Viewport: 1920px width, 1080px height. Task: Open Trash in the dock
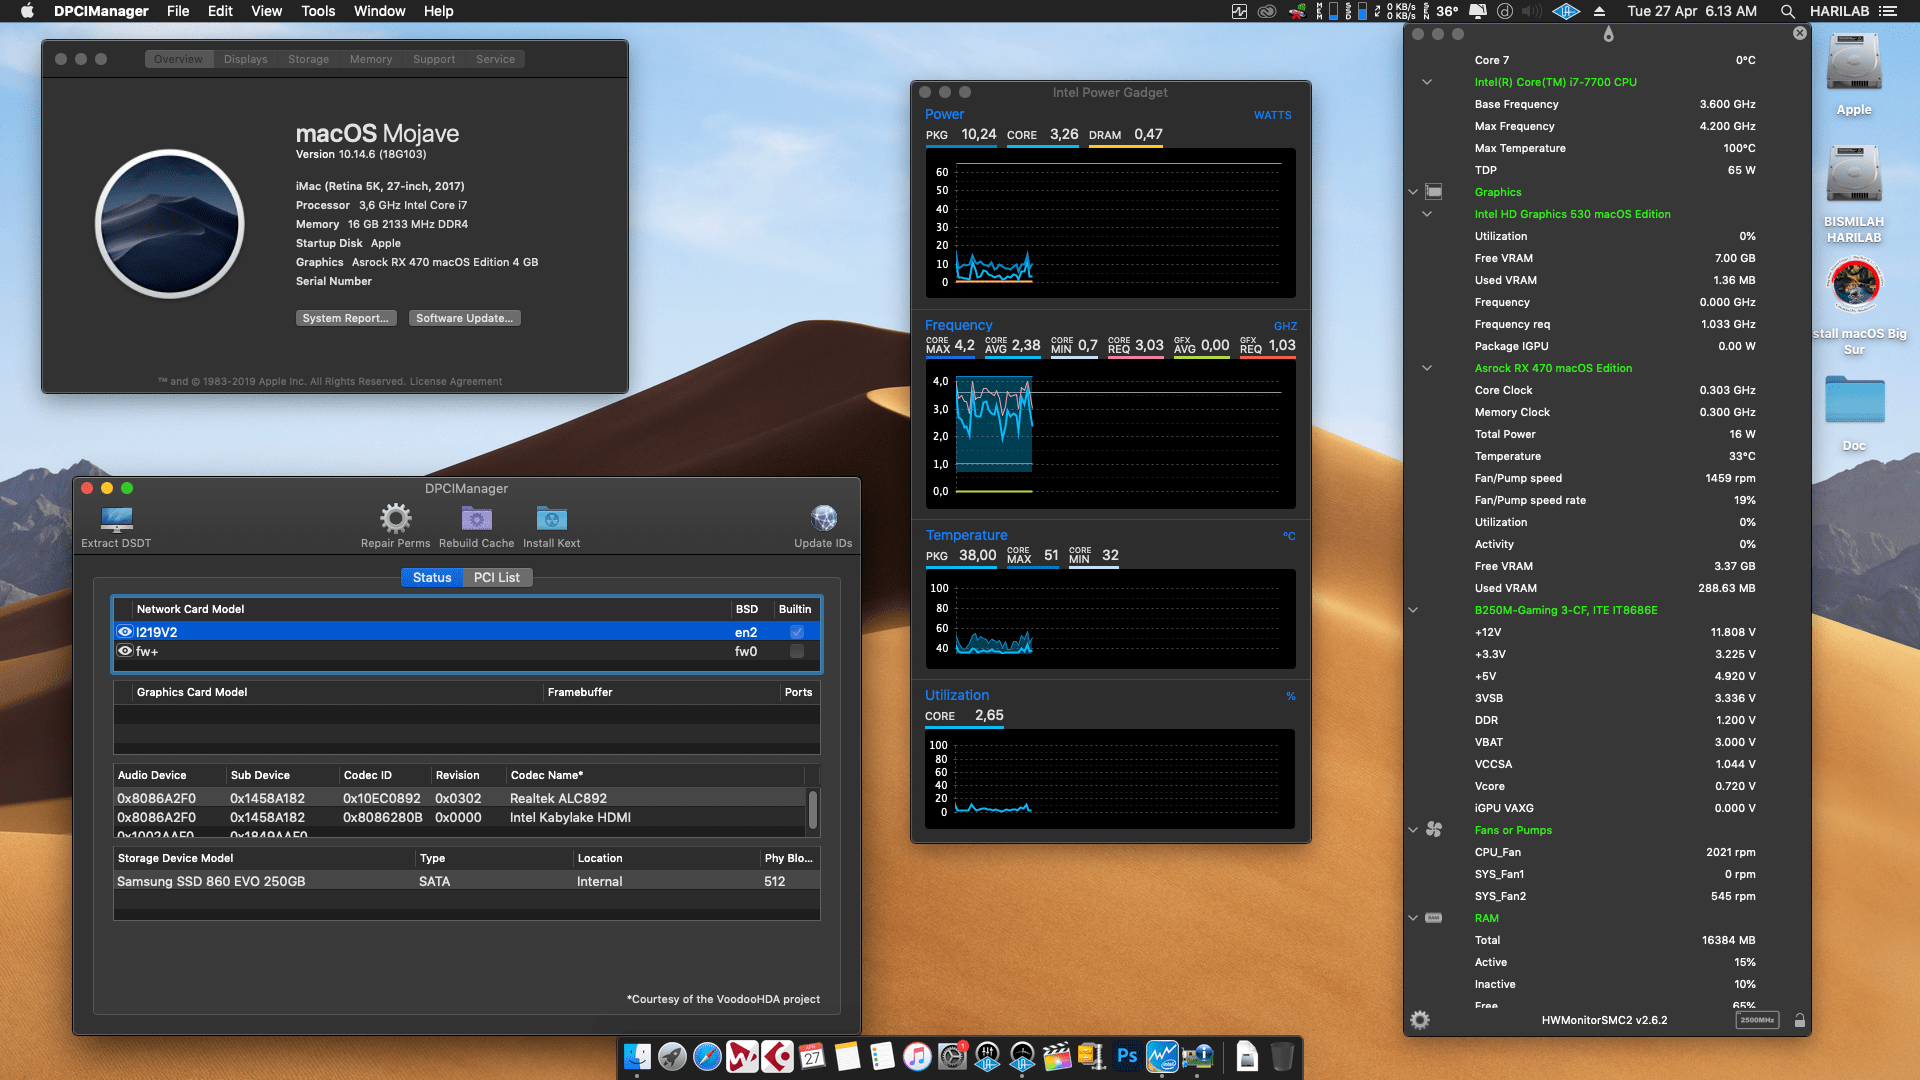pyautogui.click(x=1282, y=1056)
